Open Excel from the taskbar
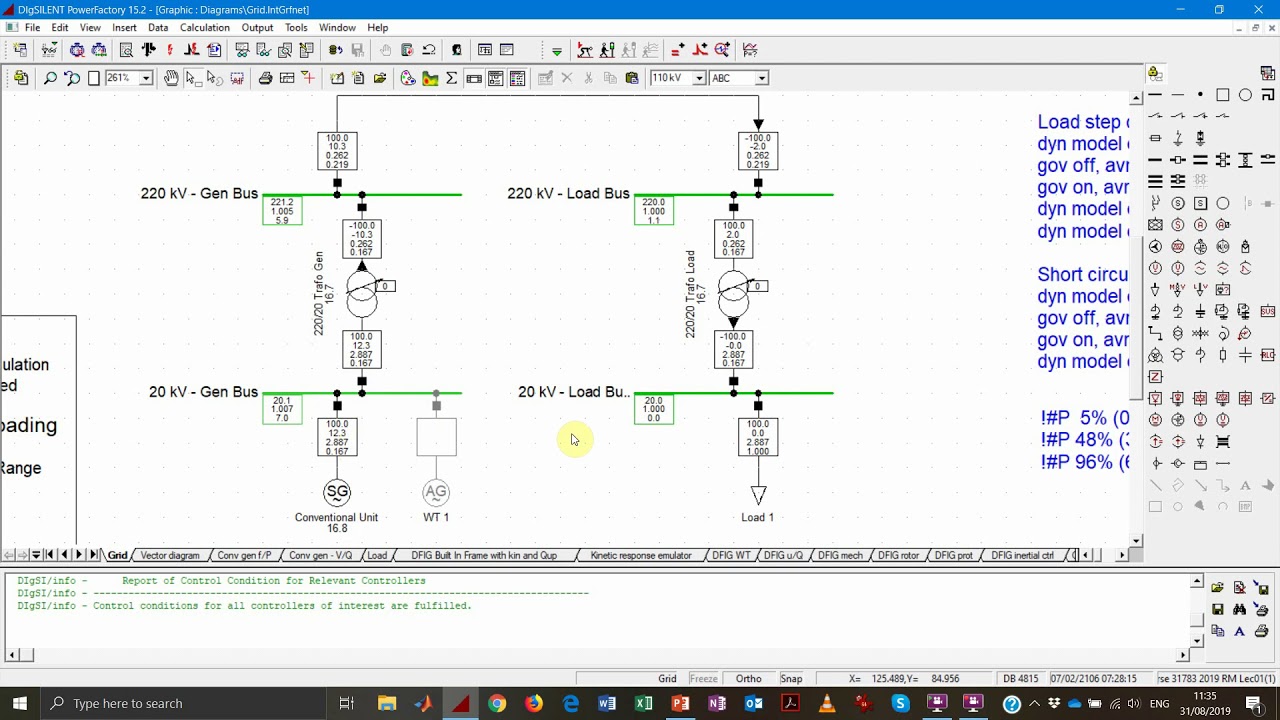1280x720 pixels. (x=643, y=703)
